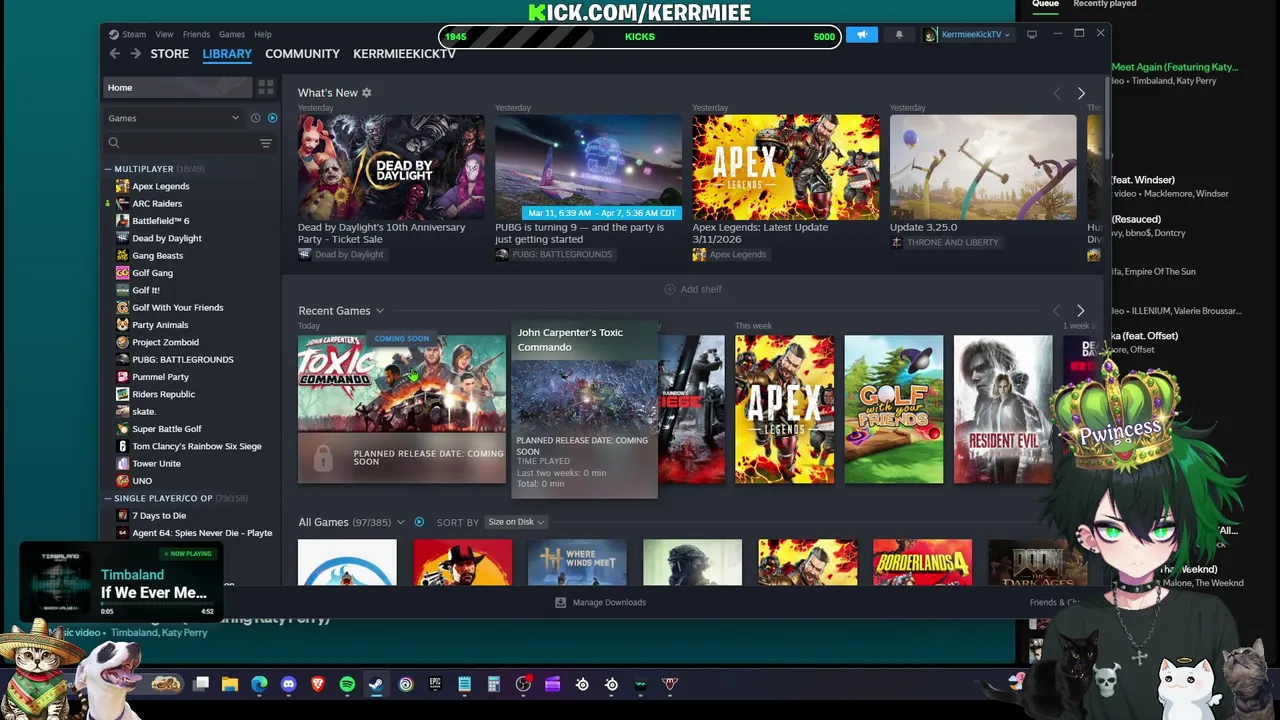Switch to the STORE tab
Screen dimensions: 1280x720
[169, 54]
